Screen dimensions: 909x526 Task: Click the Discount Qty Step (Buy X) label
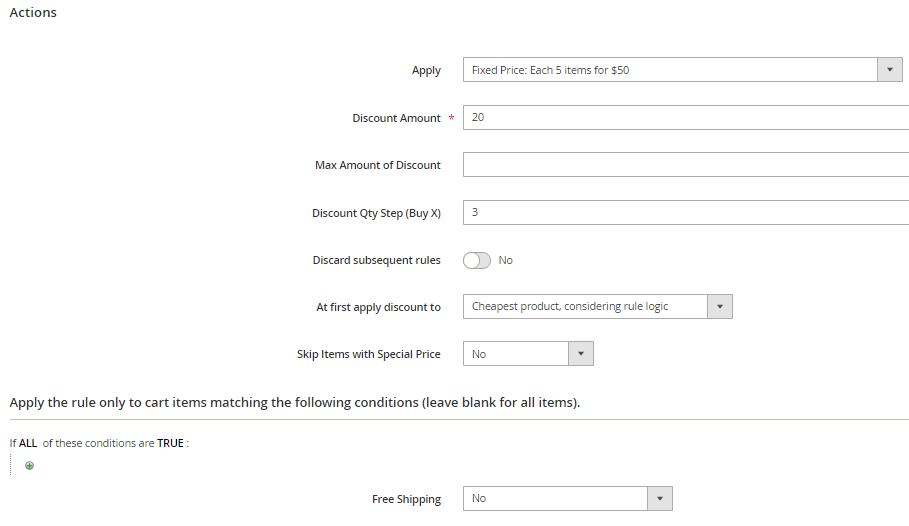pyautogui.click(x=376, y=213)
